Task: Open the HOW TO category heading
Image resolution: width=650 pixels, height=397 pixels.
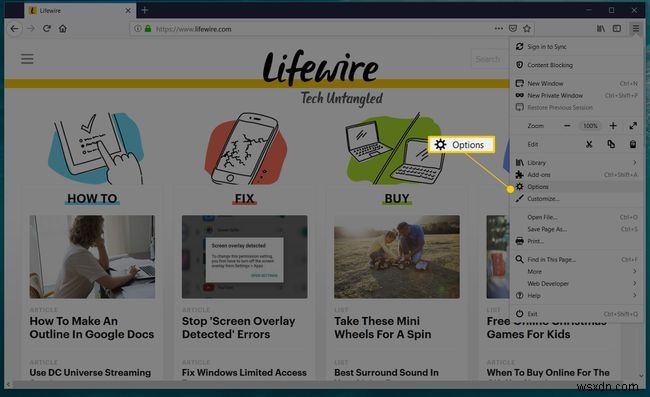Action: click(x=92, y=198)
